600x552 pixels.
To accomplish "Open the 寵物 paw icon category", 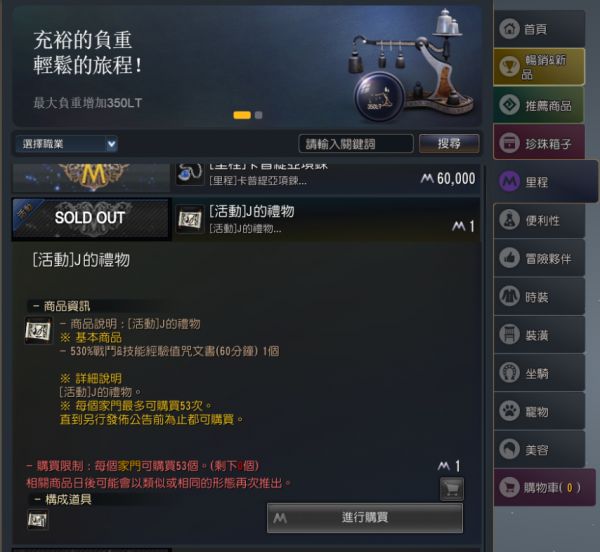I will [509, 411].
